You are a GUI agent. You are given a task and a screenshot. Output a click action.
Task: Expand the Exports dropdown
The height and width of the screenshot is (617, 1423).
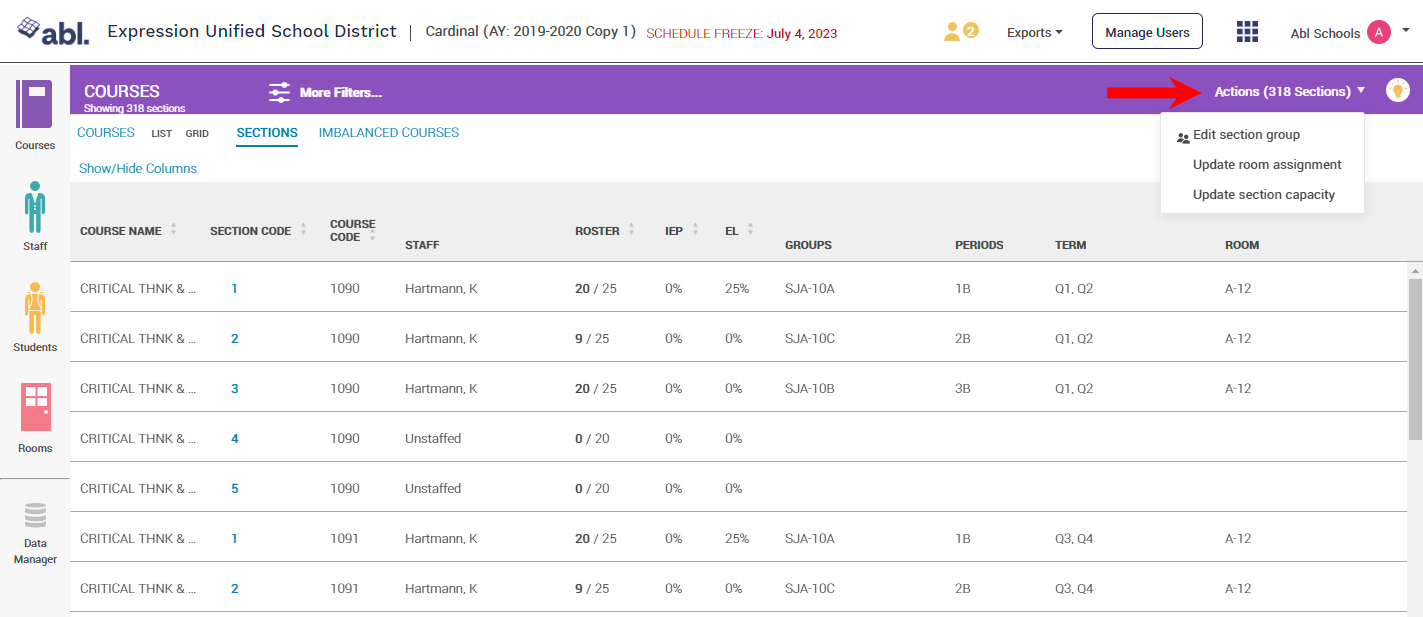(1034, 33)
